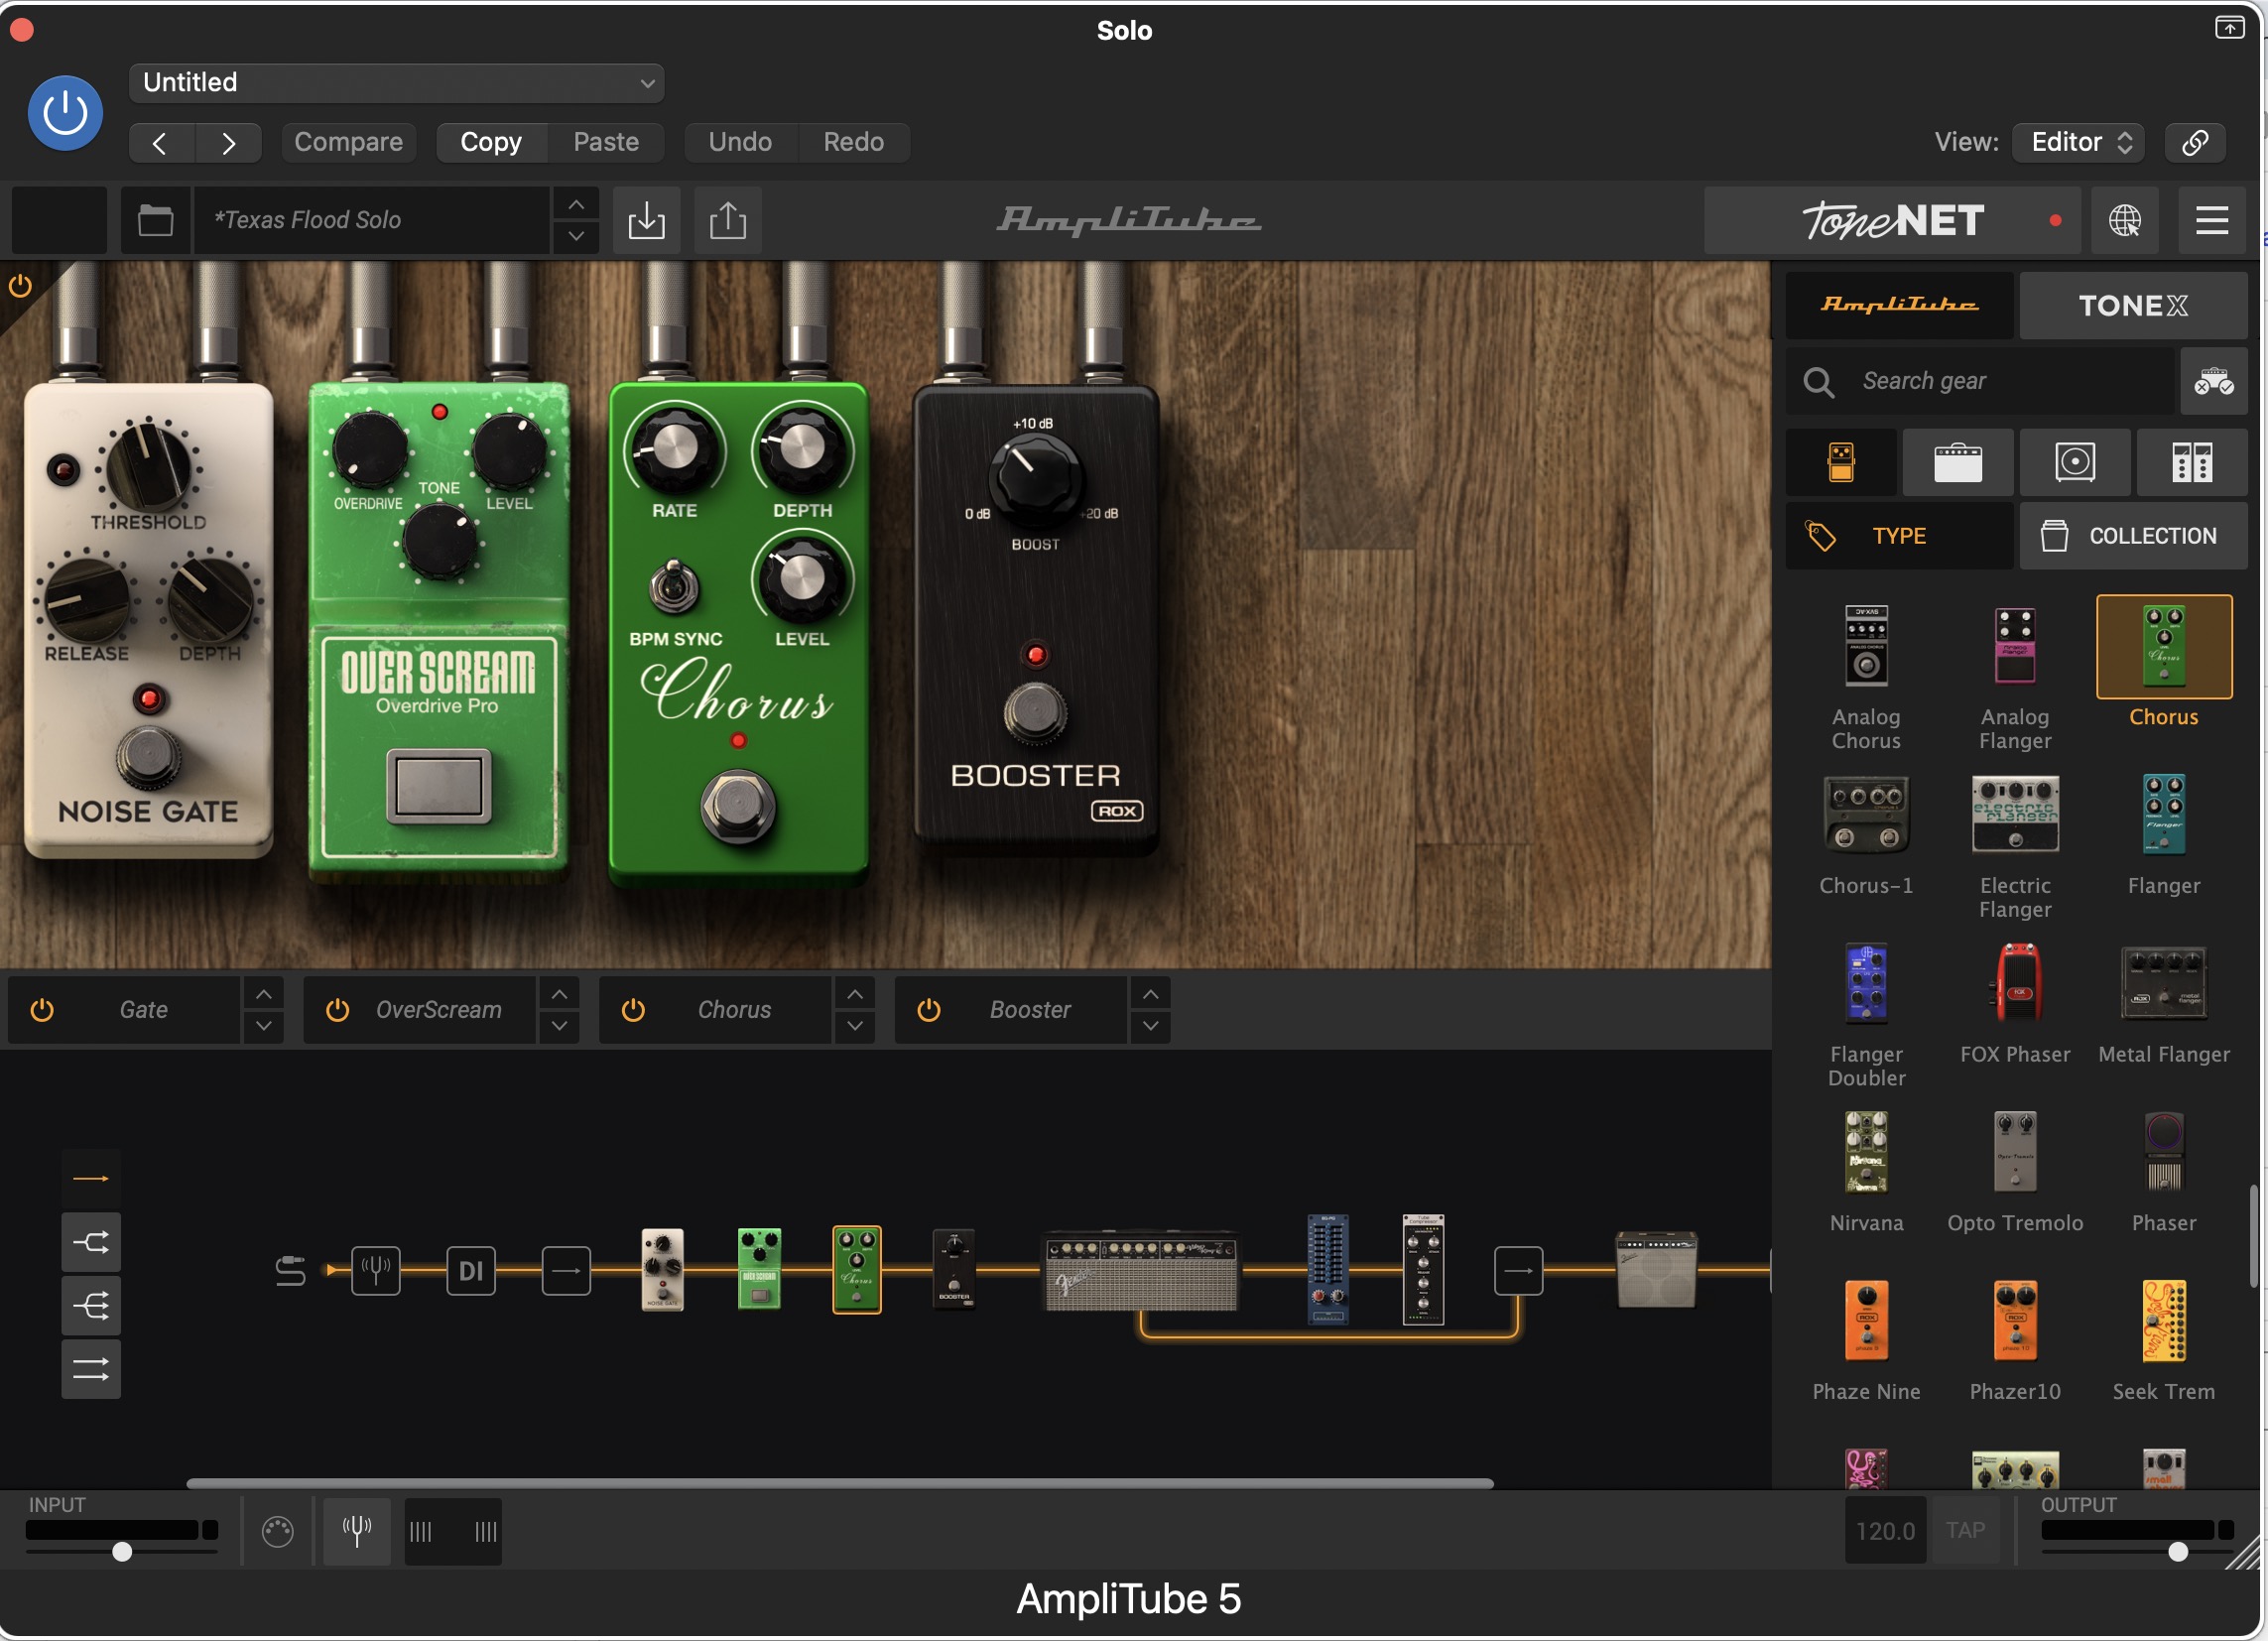This screenshot has height=1641, width=2268.
Task: Select the rack effects gear category icon
Action: 2192,462
